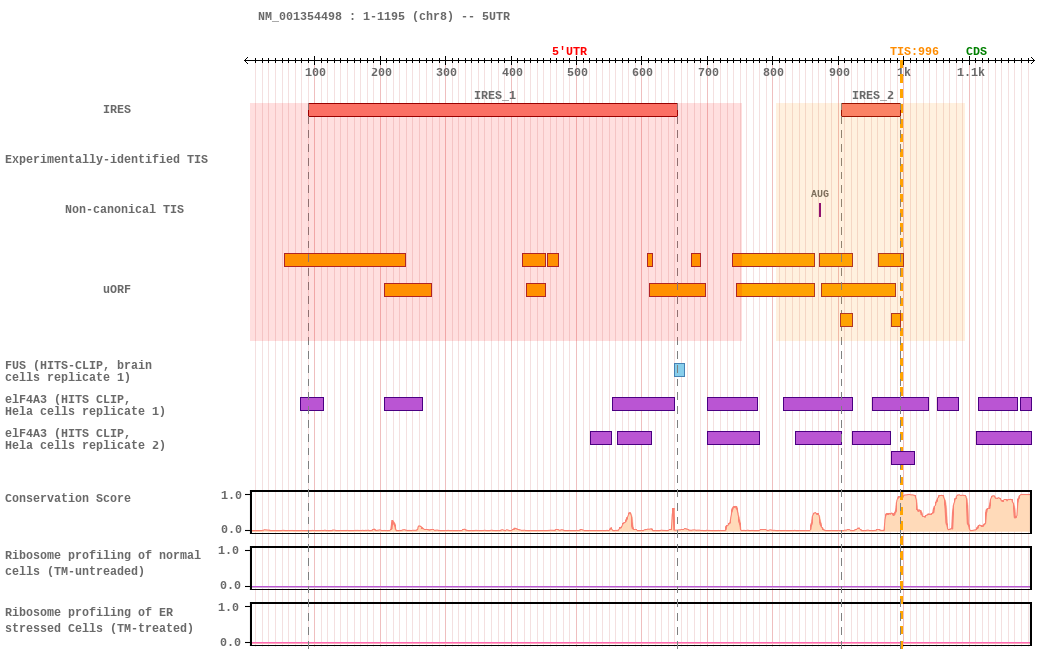
Task: Click the 1.1k tick on the position axis
Action: [970, 72]
